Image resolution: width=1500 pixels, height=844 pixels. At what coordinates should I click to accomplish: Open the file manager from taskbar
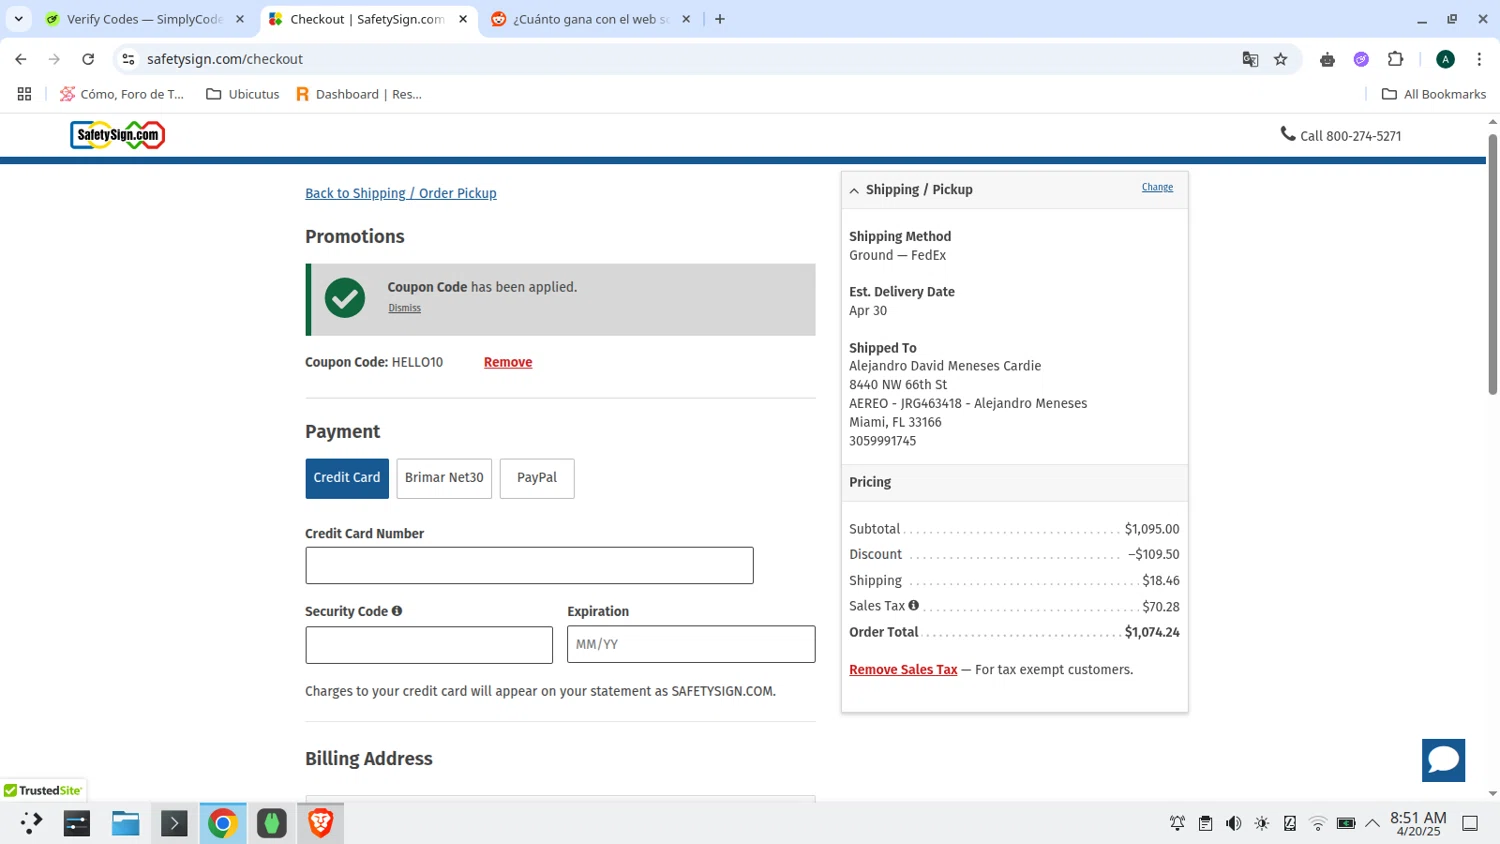125,823
